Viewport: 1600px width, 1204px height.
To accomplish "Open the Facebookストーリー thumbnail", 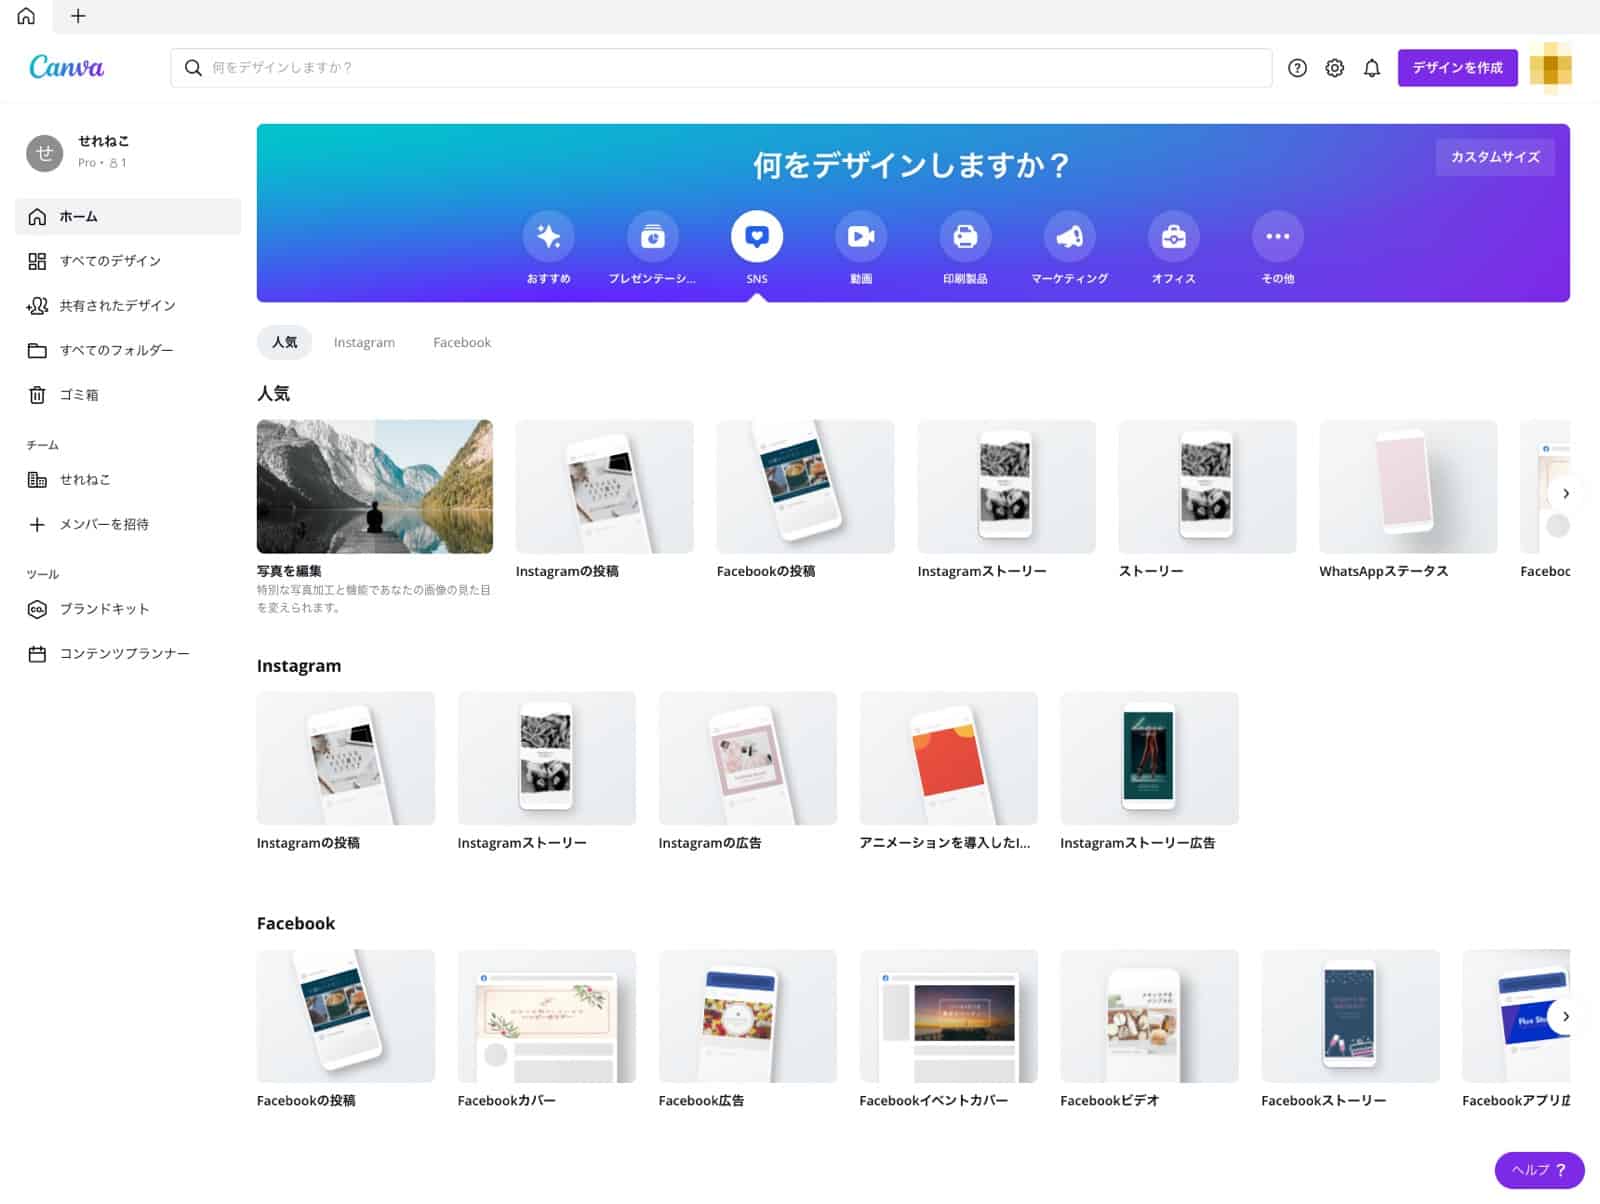I will 1351,1016.
